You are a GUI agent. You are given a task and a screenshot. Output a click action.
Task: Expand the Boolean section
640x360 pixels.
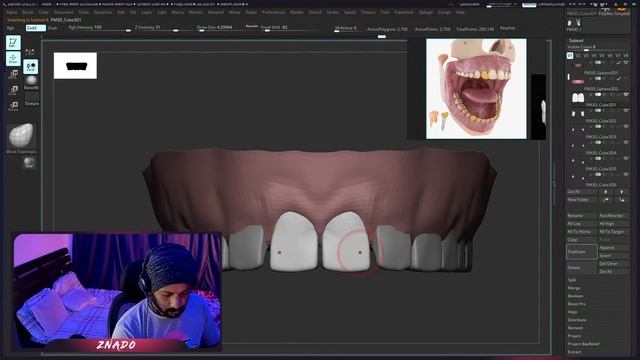click(576, 296)
